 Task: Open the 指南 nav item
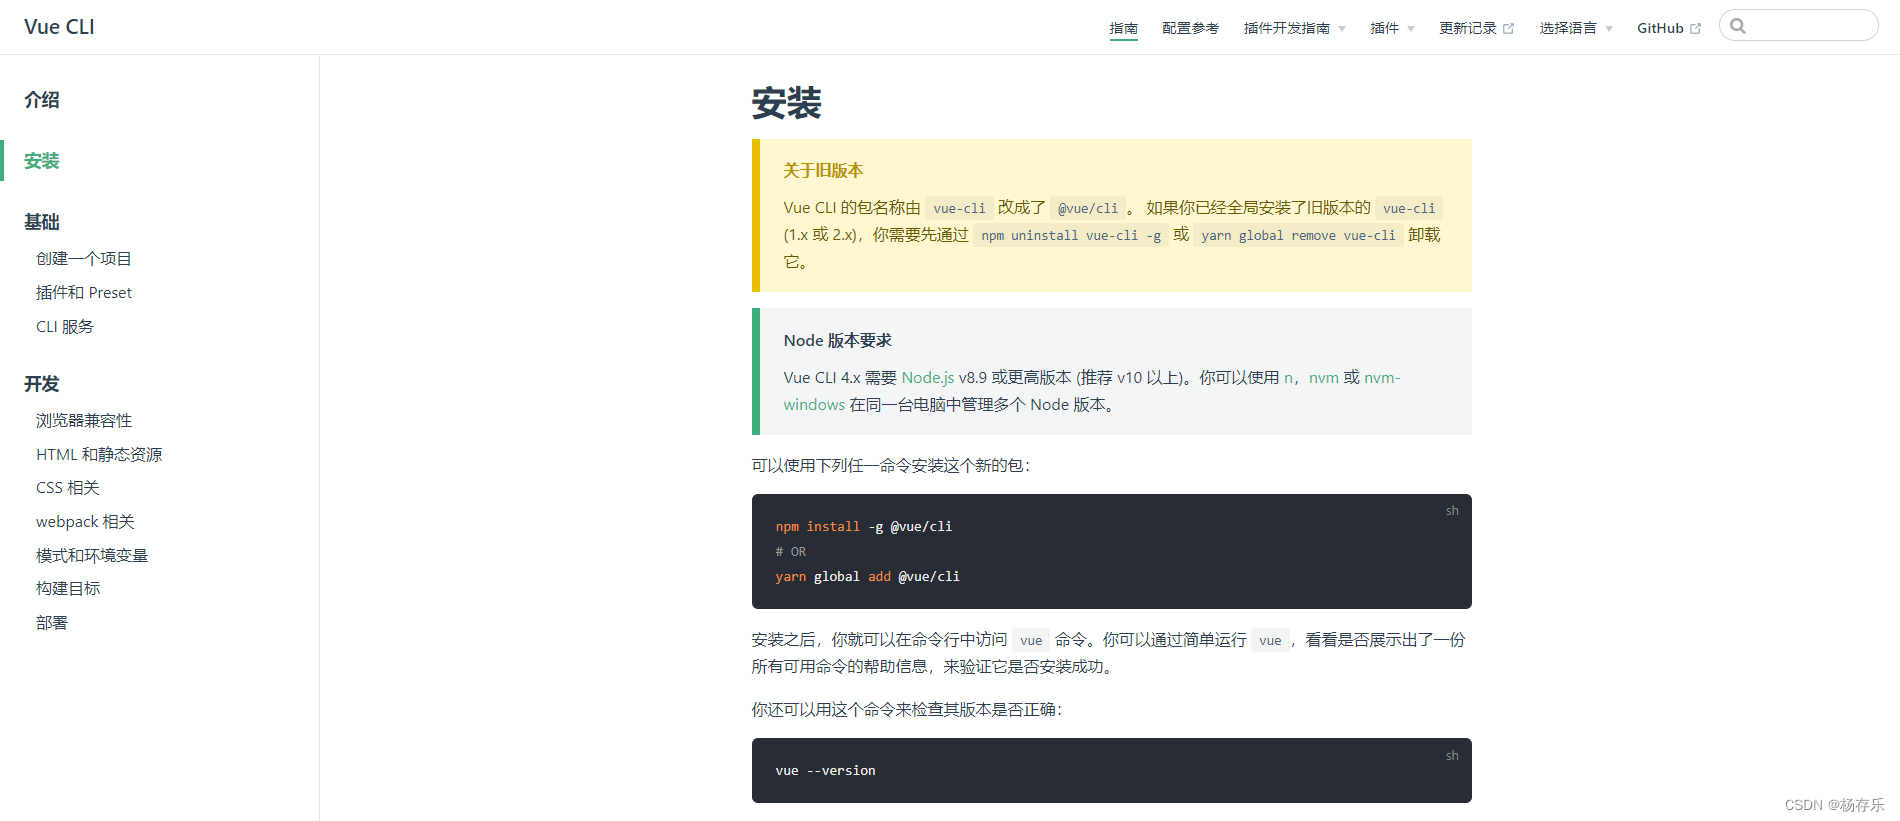pos(1124,28)
